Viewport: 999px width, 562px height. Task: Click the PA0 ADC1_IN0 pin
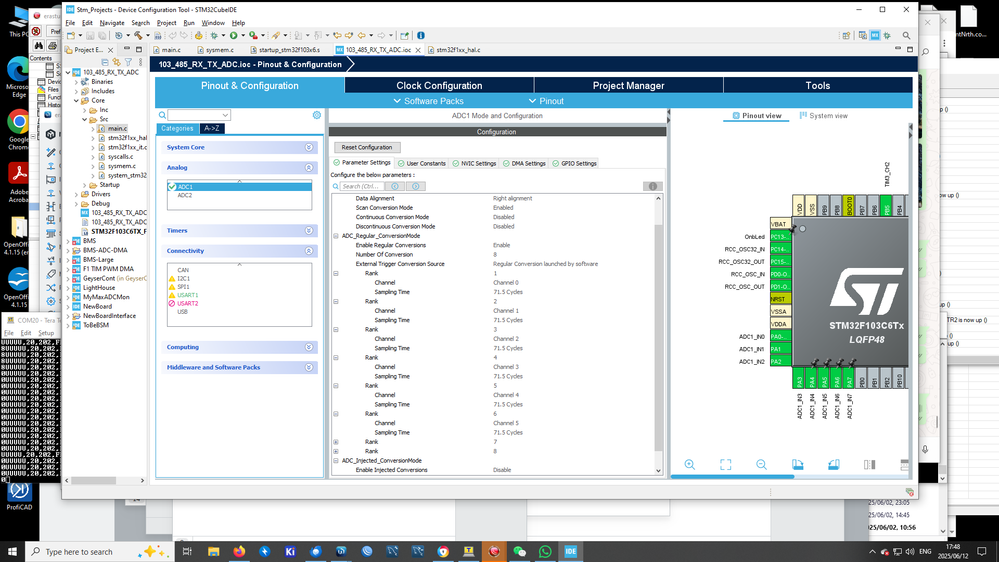click(780, 336)
